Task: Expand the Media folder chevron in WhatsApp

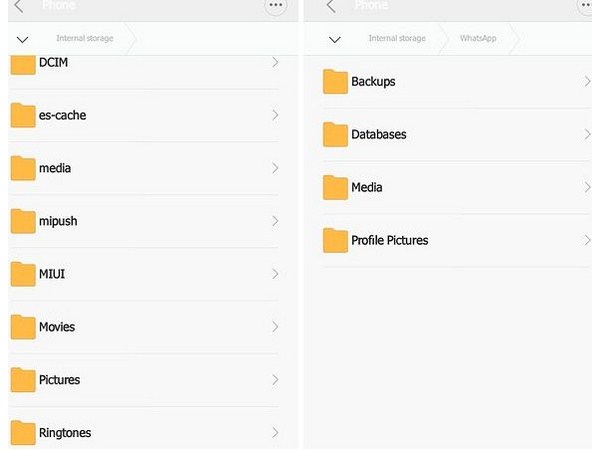Action: 587,187
